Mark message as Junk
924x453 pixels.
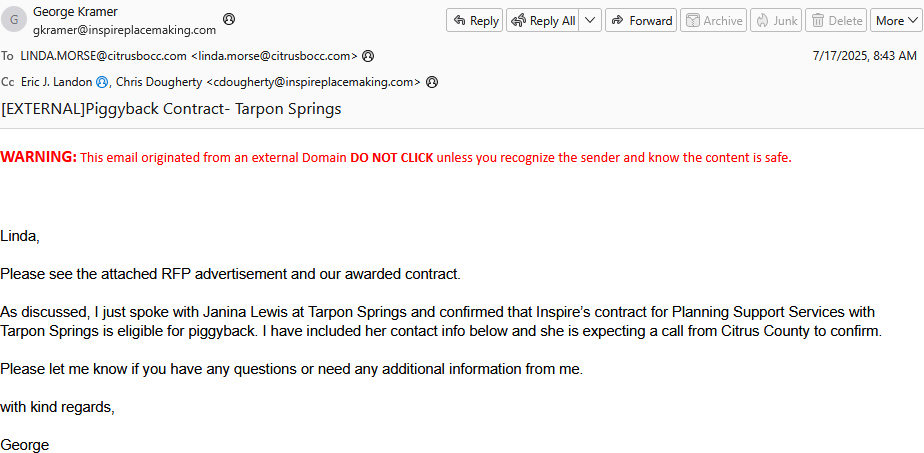pos(776,21)
